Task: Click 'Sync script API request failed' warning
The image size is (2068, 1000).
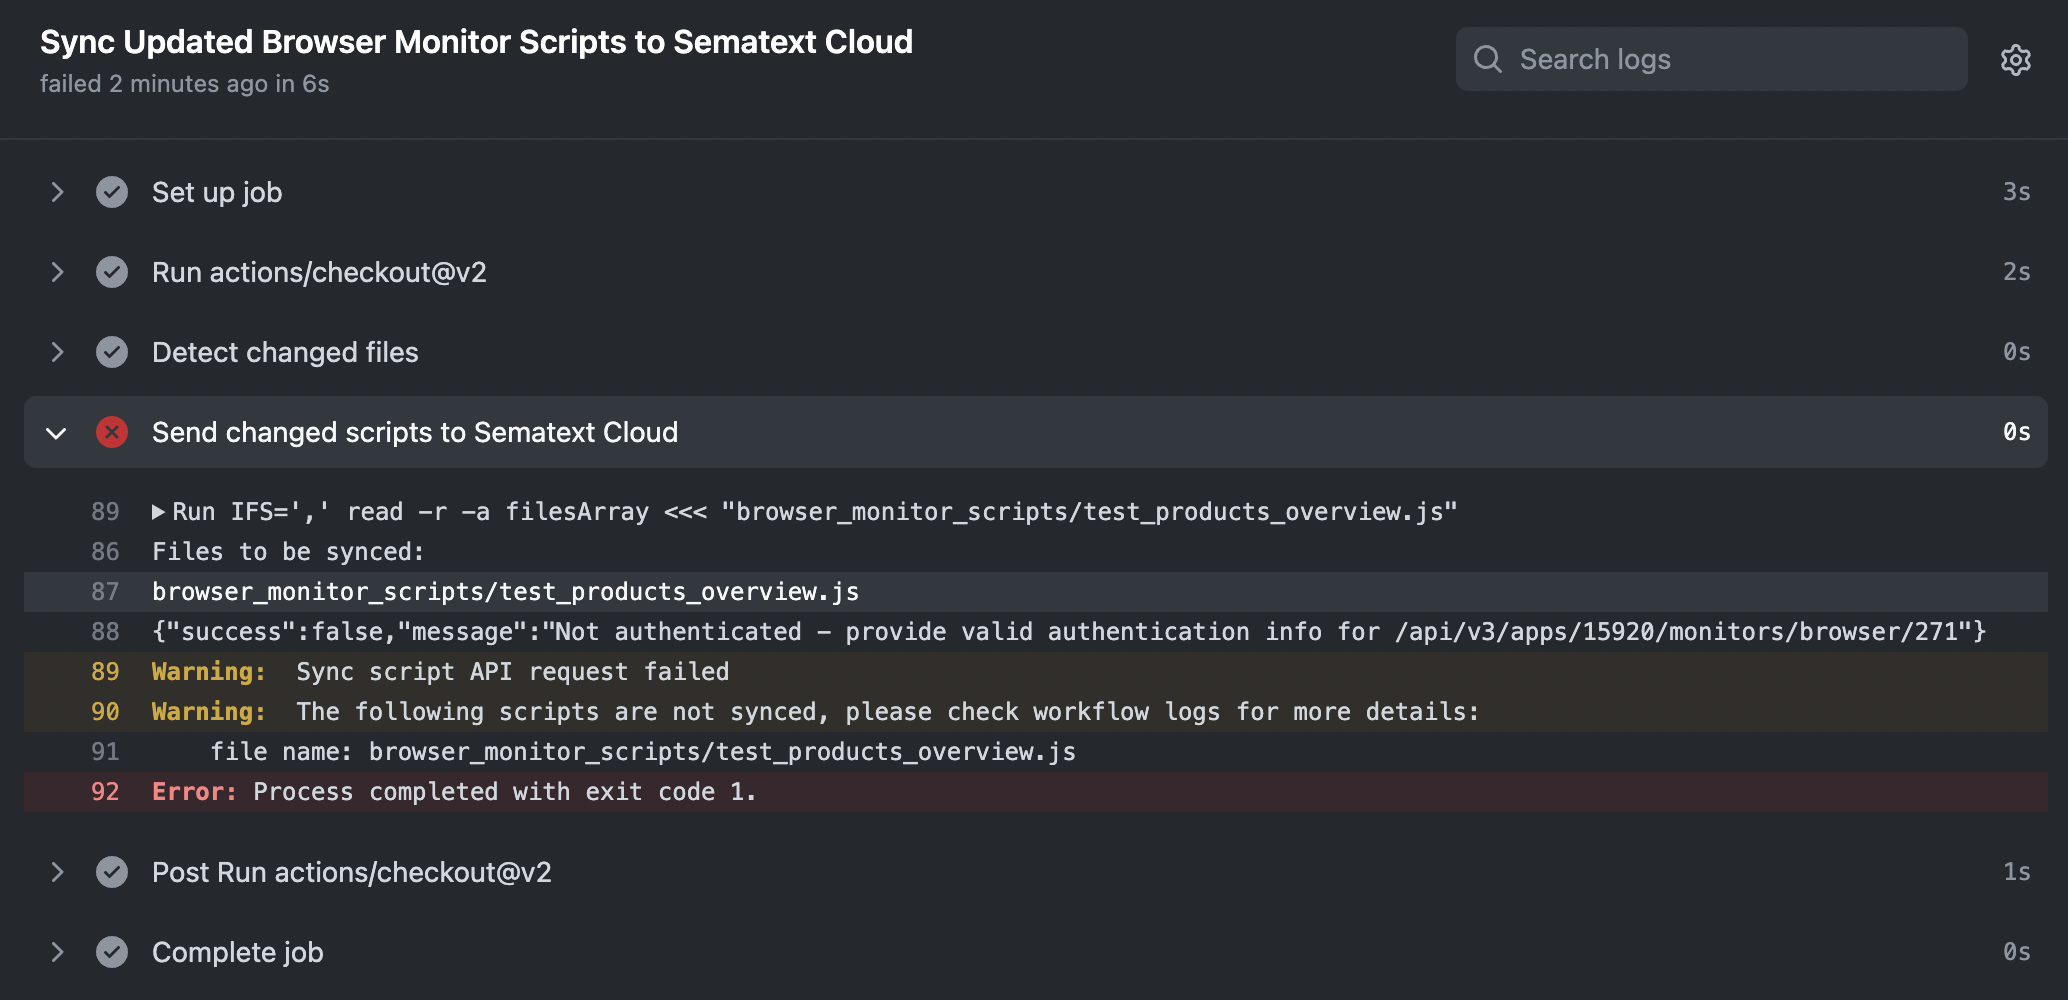Action: coord(513,672)
